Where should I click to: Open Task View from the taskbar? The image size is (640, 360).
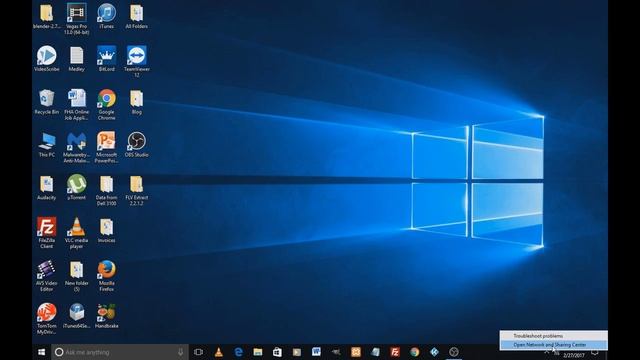point(199,352)
